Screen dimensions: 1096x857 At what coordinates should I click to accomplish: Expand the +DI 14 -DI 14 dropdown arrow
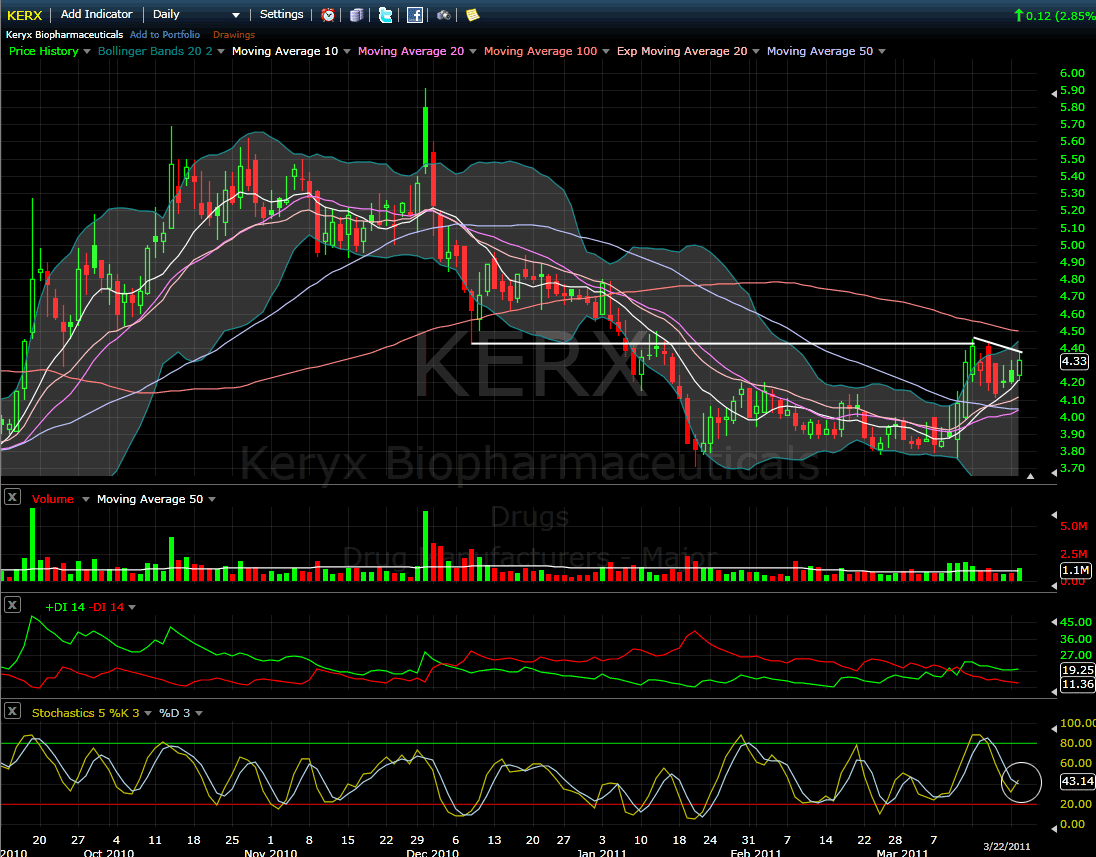pyautogui.click(x=132, y=607)
